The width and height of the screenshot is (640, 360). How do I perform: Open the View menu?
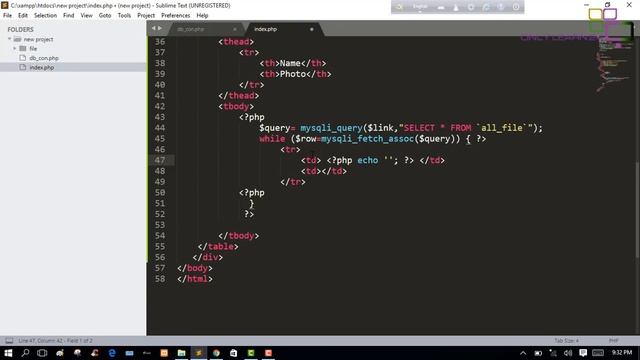pyautogui.click(x=87, y=16)
